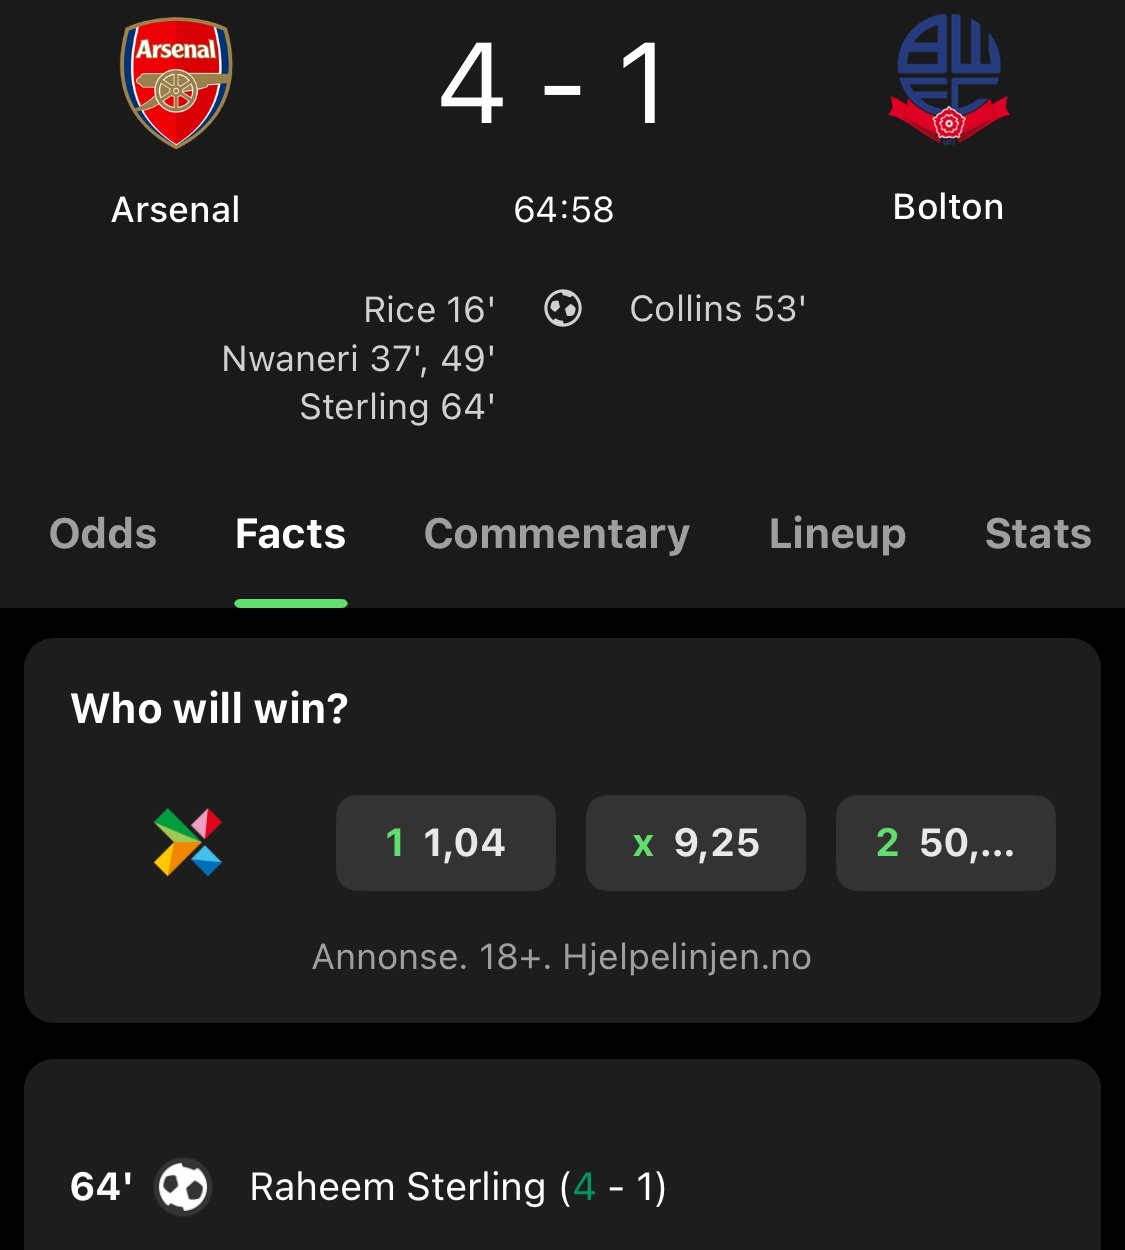Tap Collins 53' scorer entry

717,309
